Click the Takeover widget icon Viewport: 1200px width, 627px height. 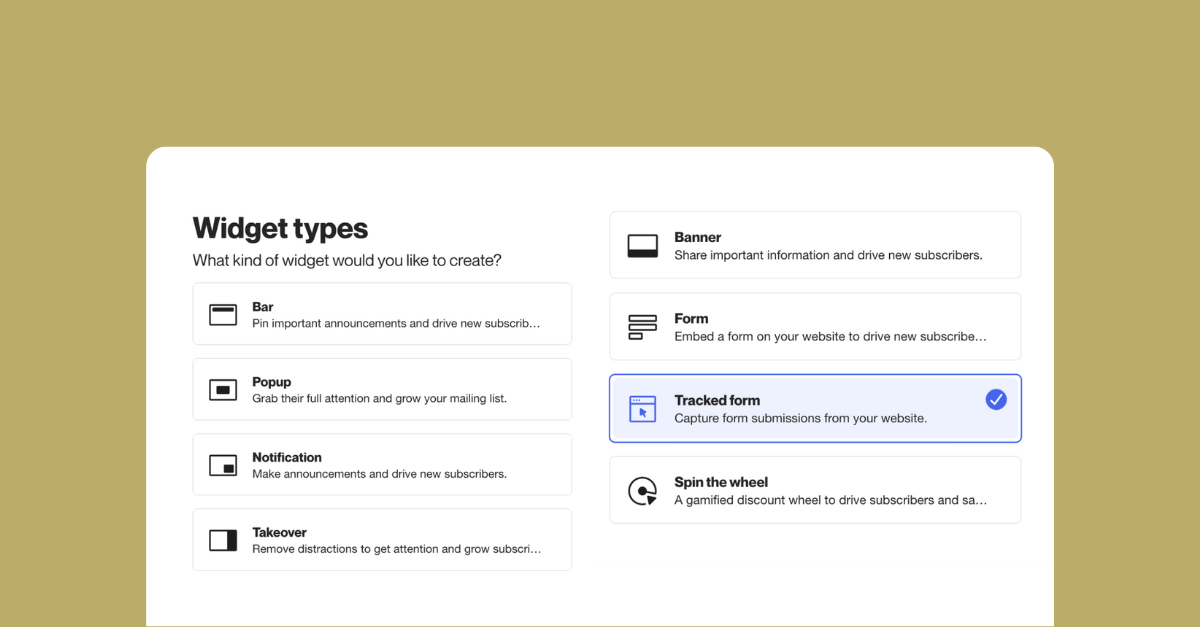click(222, 539)
